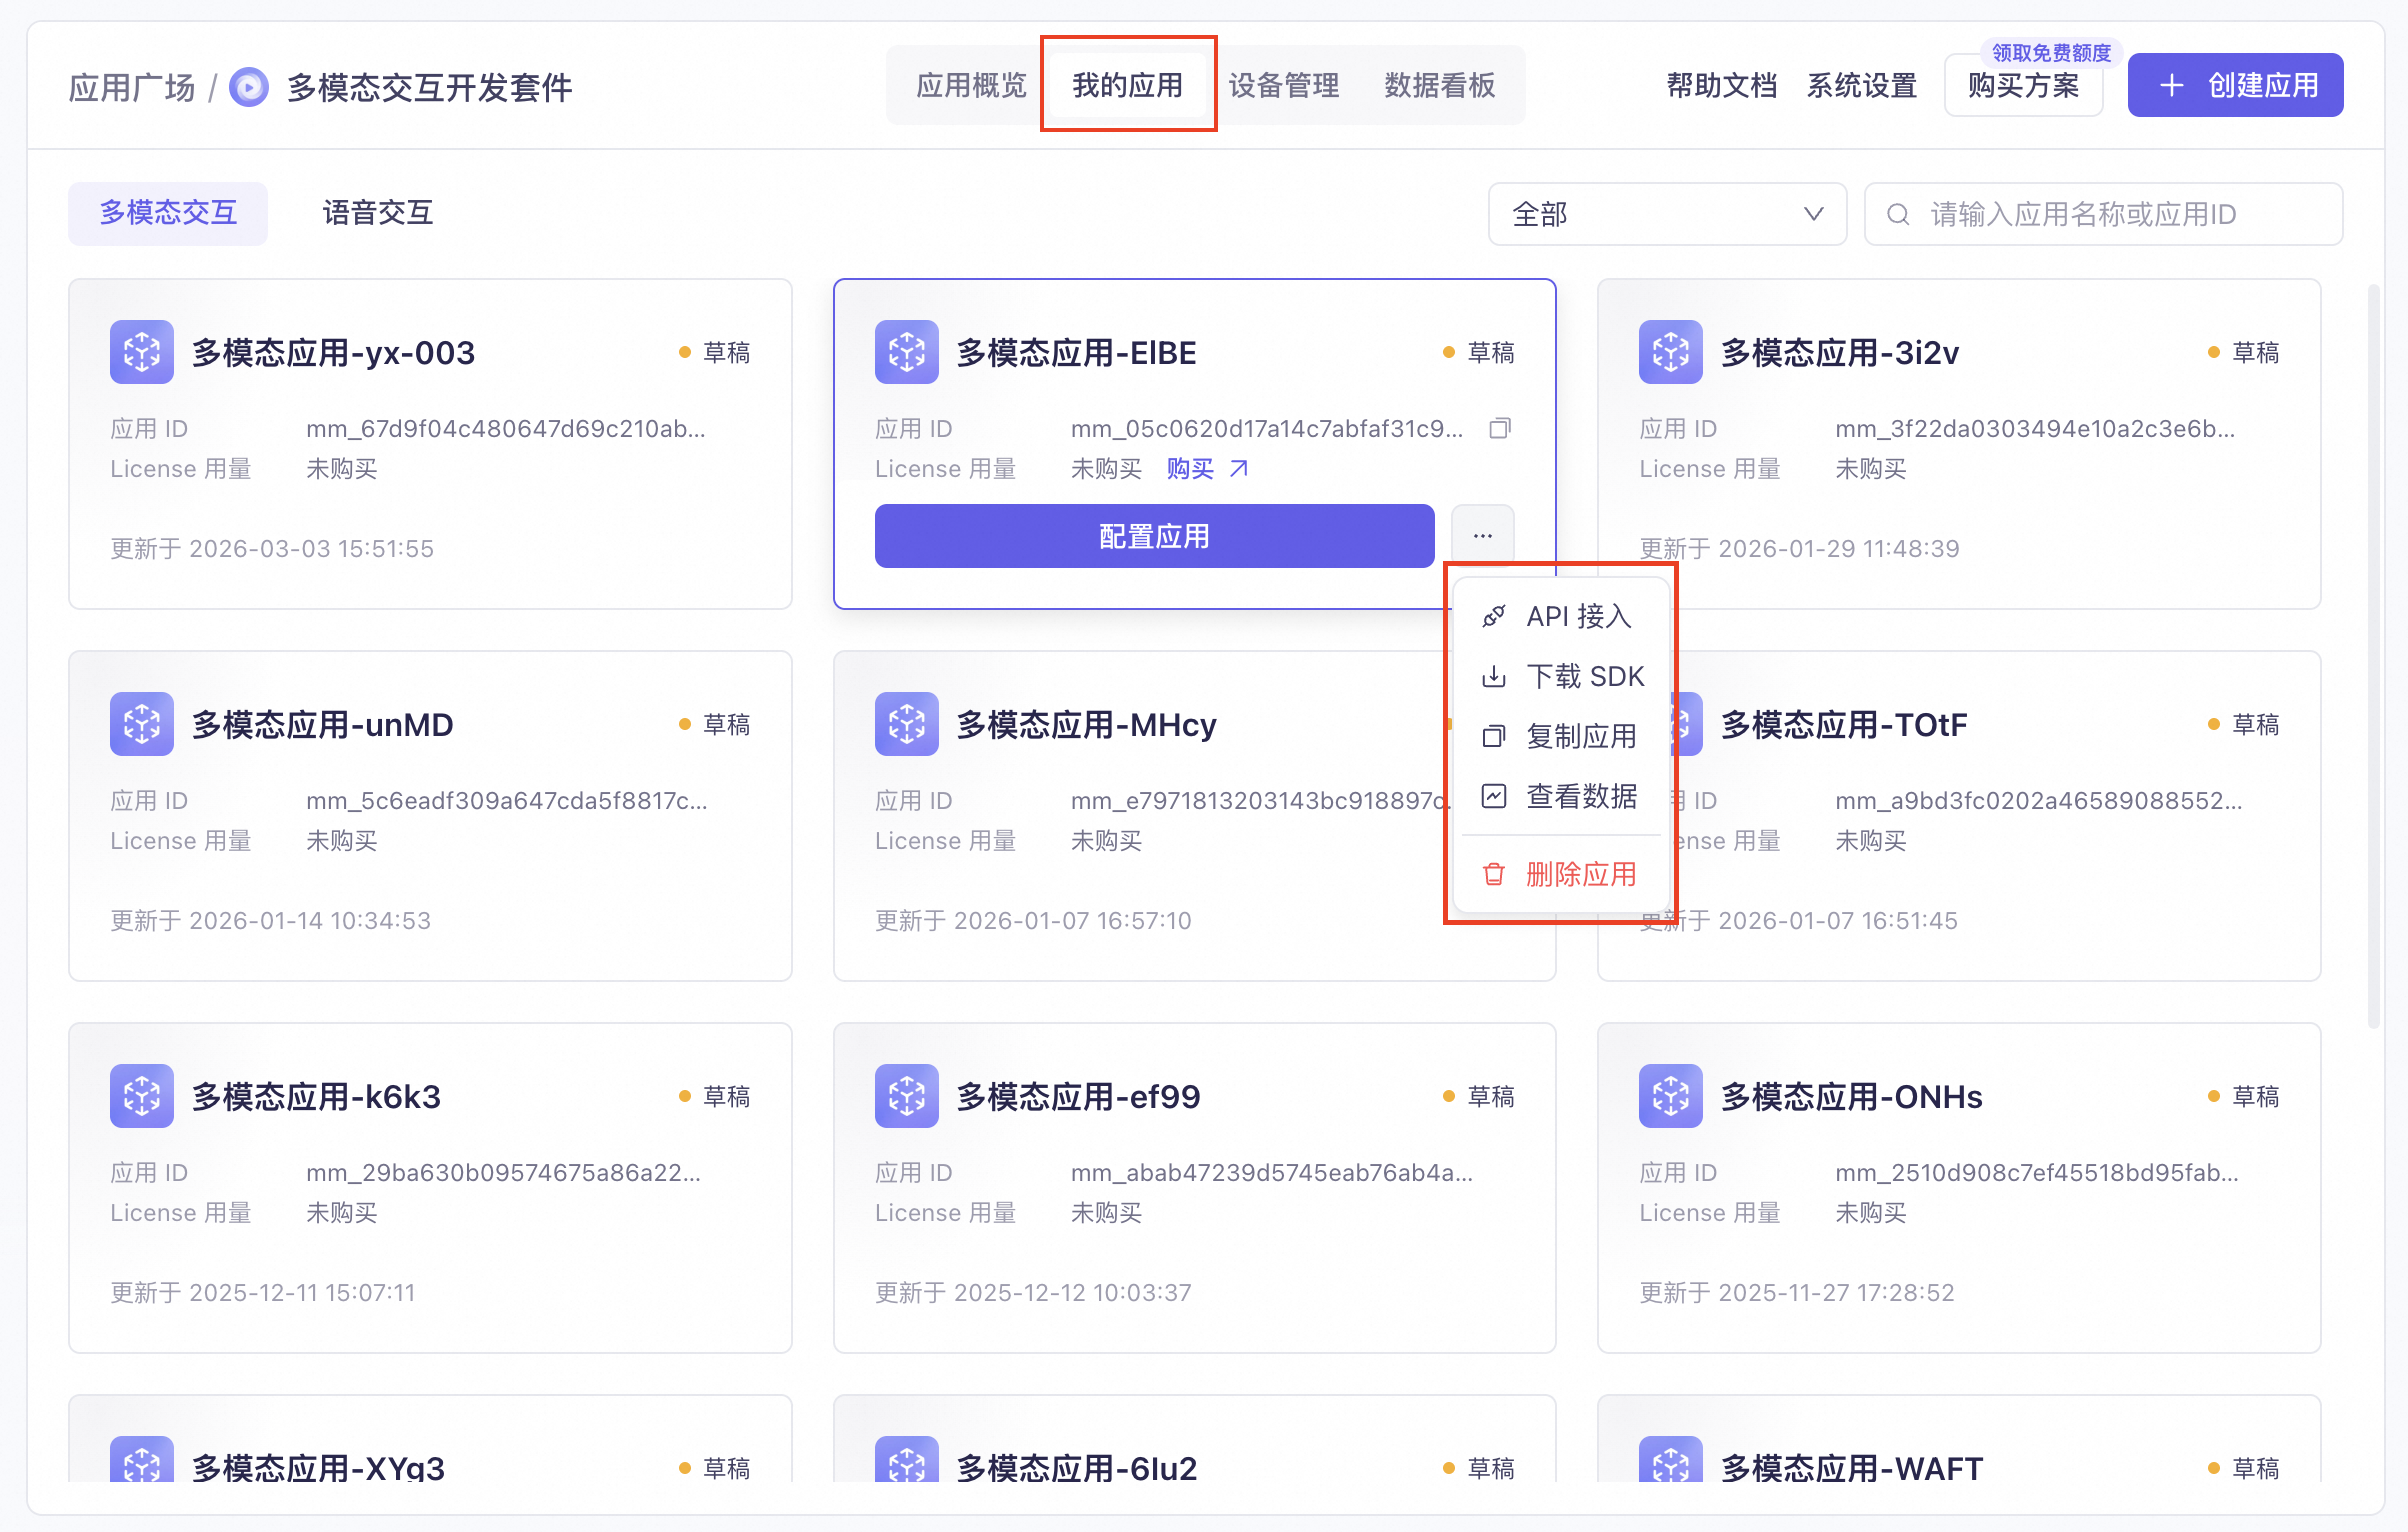Click the plus icon on 创建应用 button
Screen dimensions: 2408x1532
(2171, 86)
